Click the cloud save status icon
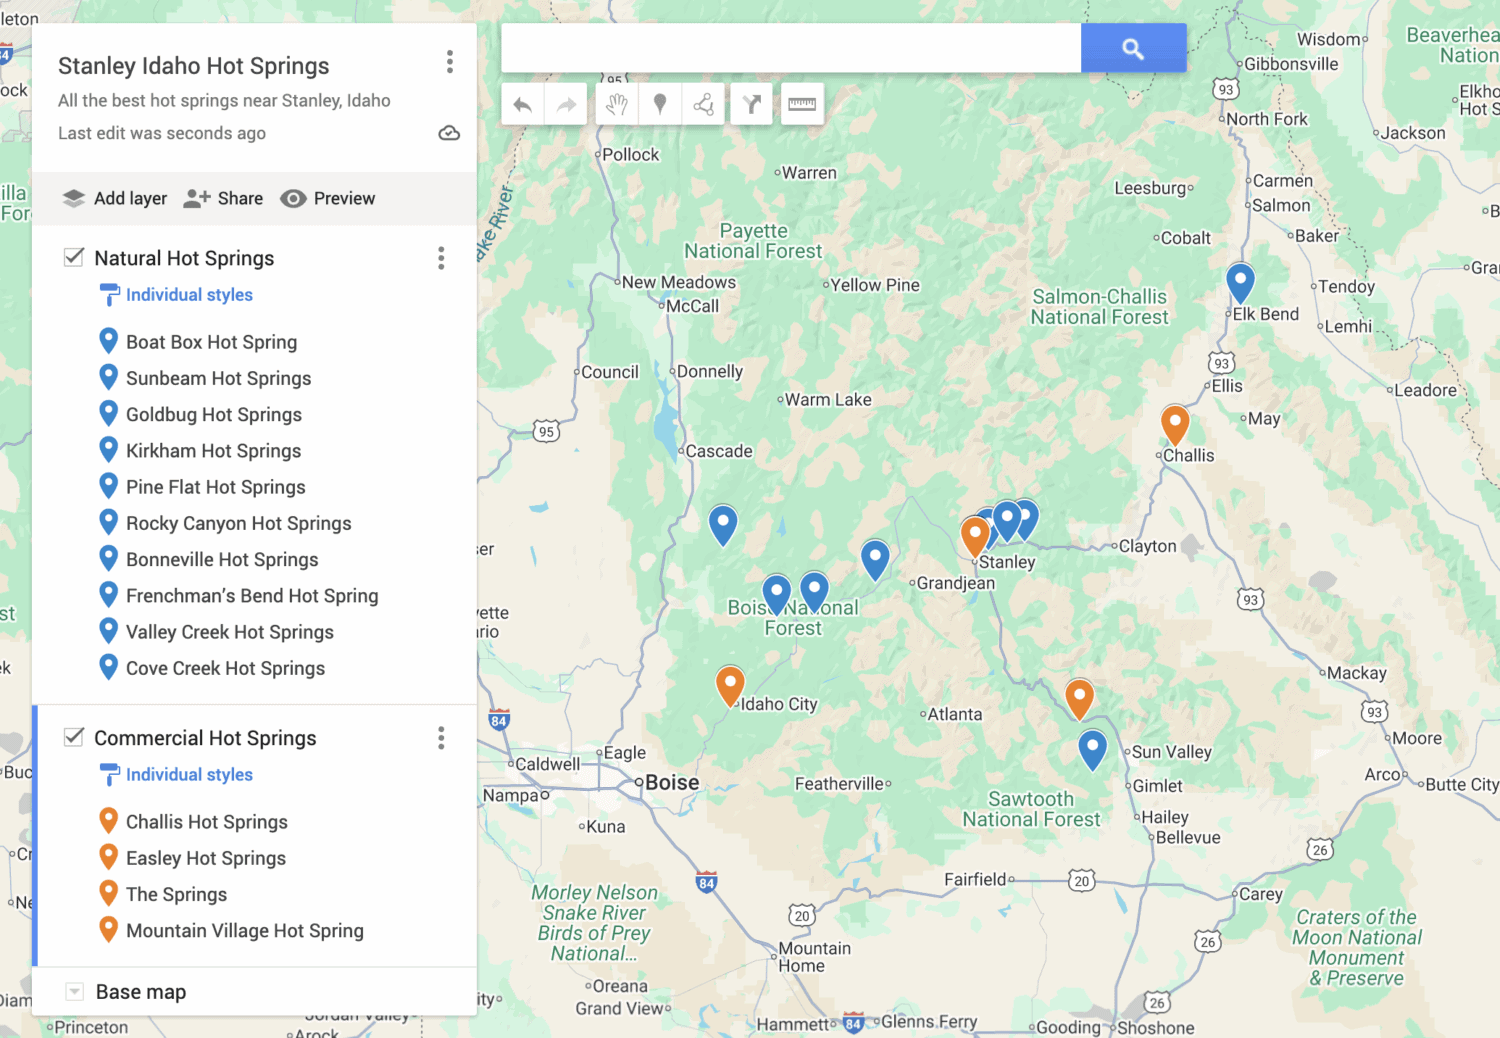1500x1038 pixels. (x=449, y=132)
